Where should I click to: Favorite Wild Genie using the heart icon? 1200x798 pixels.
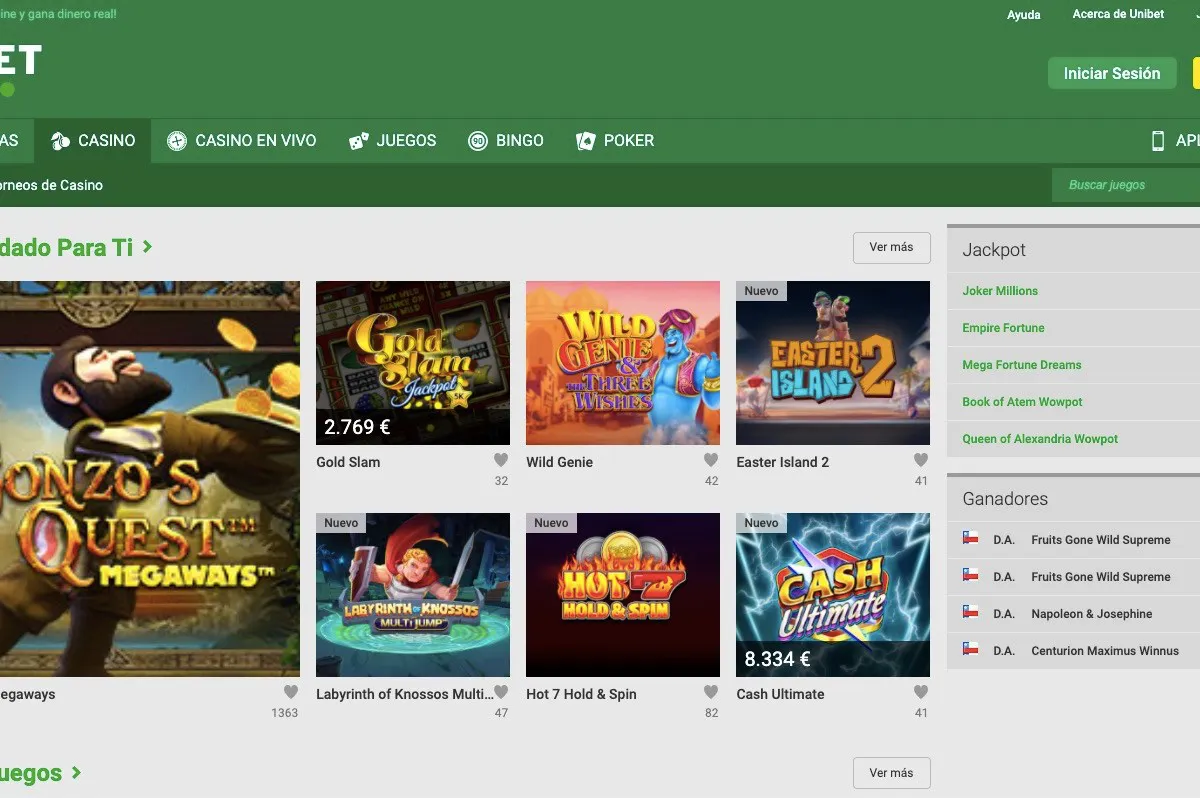tap(711, 461)
